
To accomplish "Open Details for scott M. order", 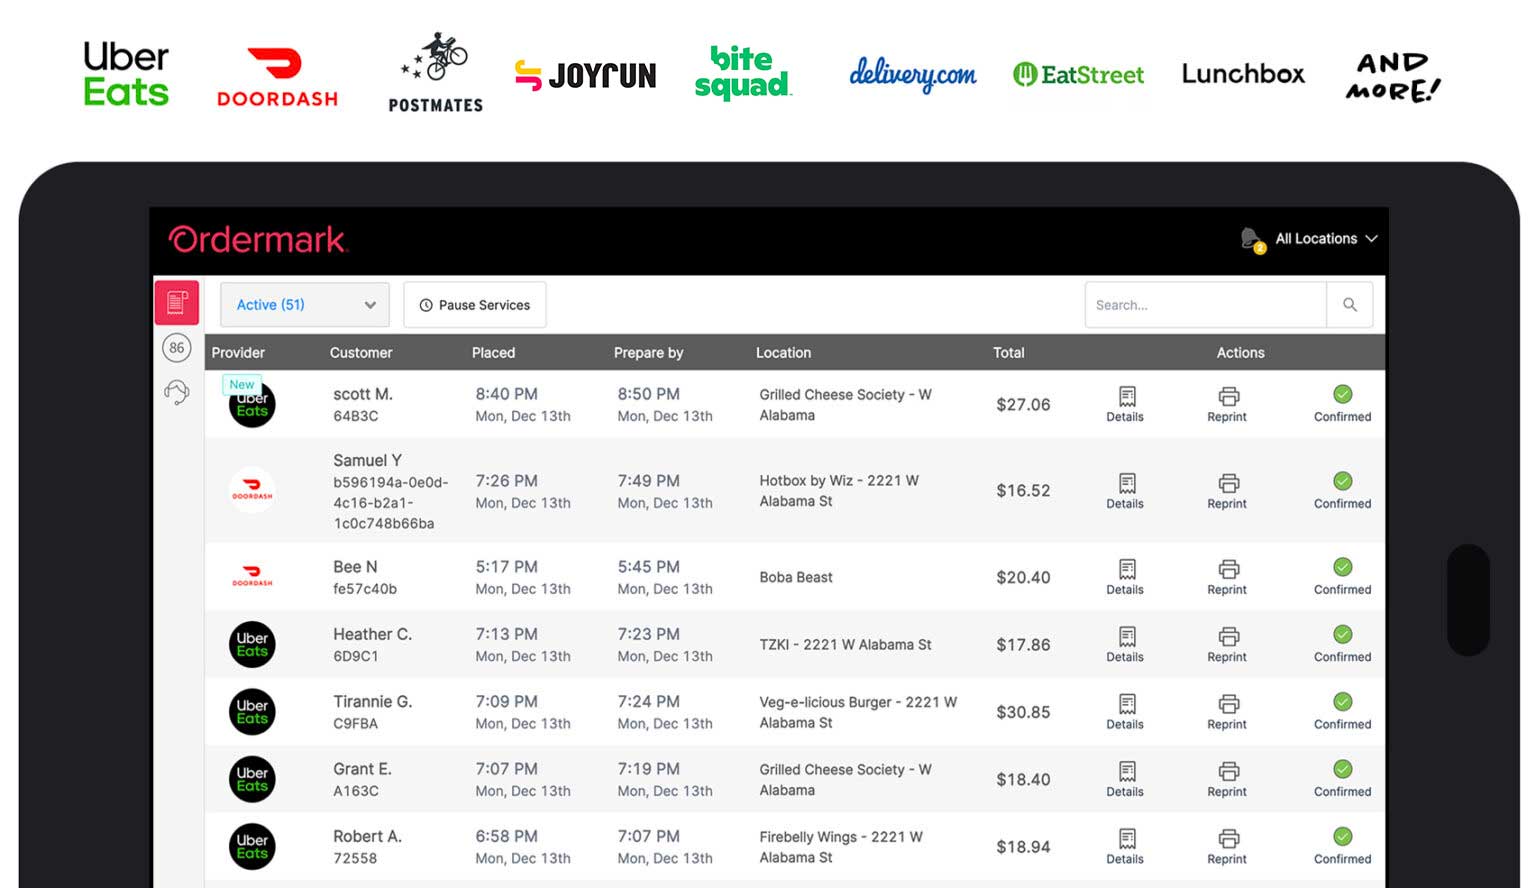I will coord(1126,404).
